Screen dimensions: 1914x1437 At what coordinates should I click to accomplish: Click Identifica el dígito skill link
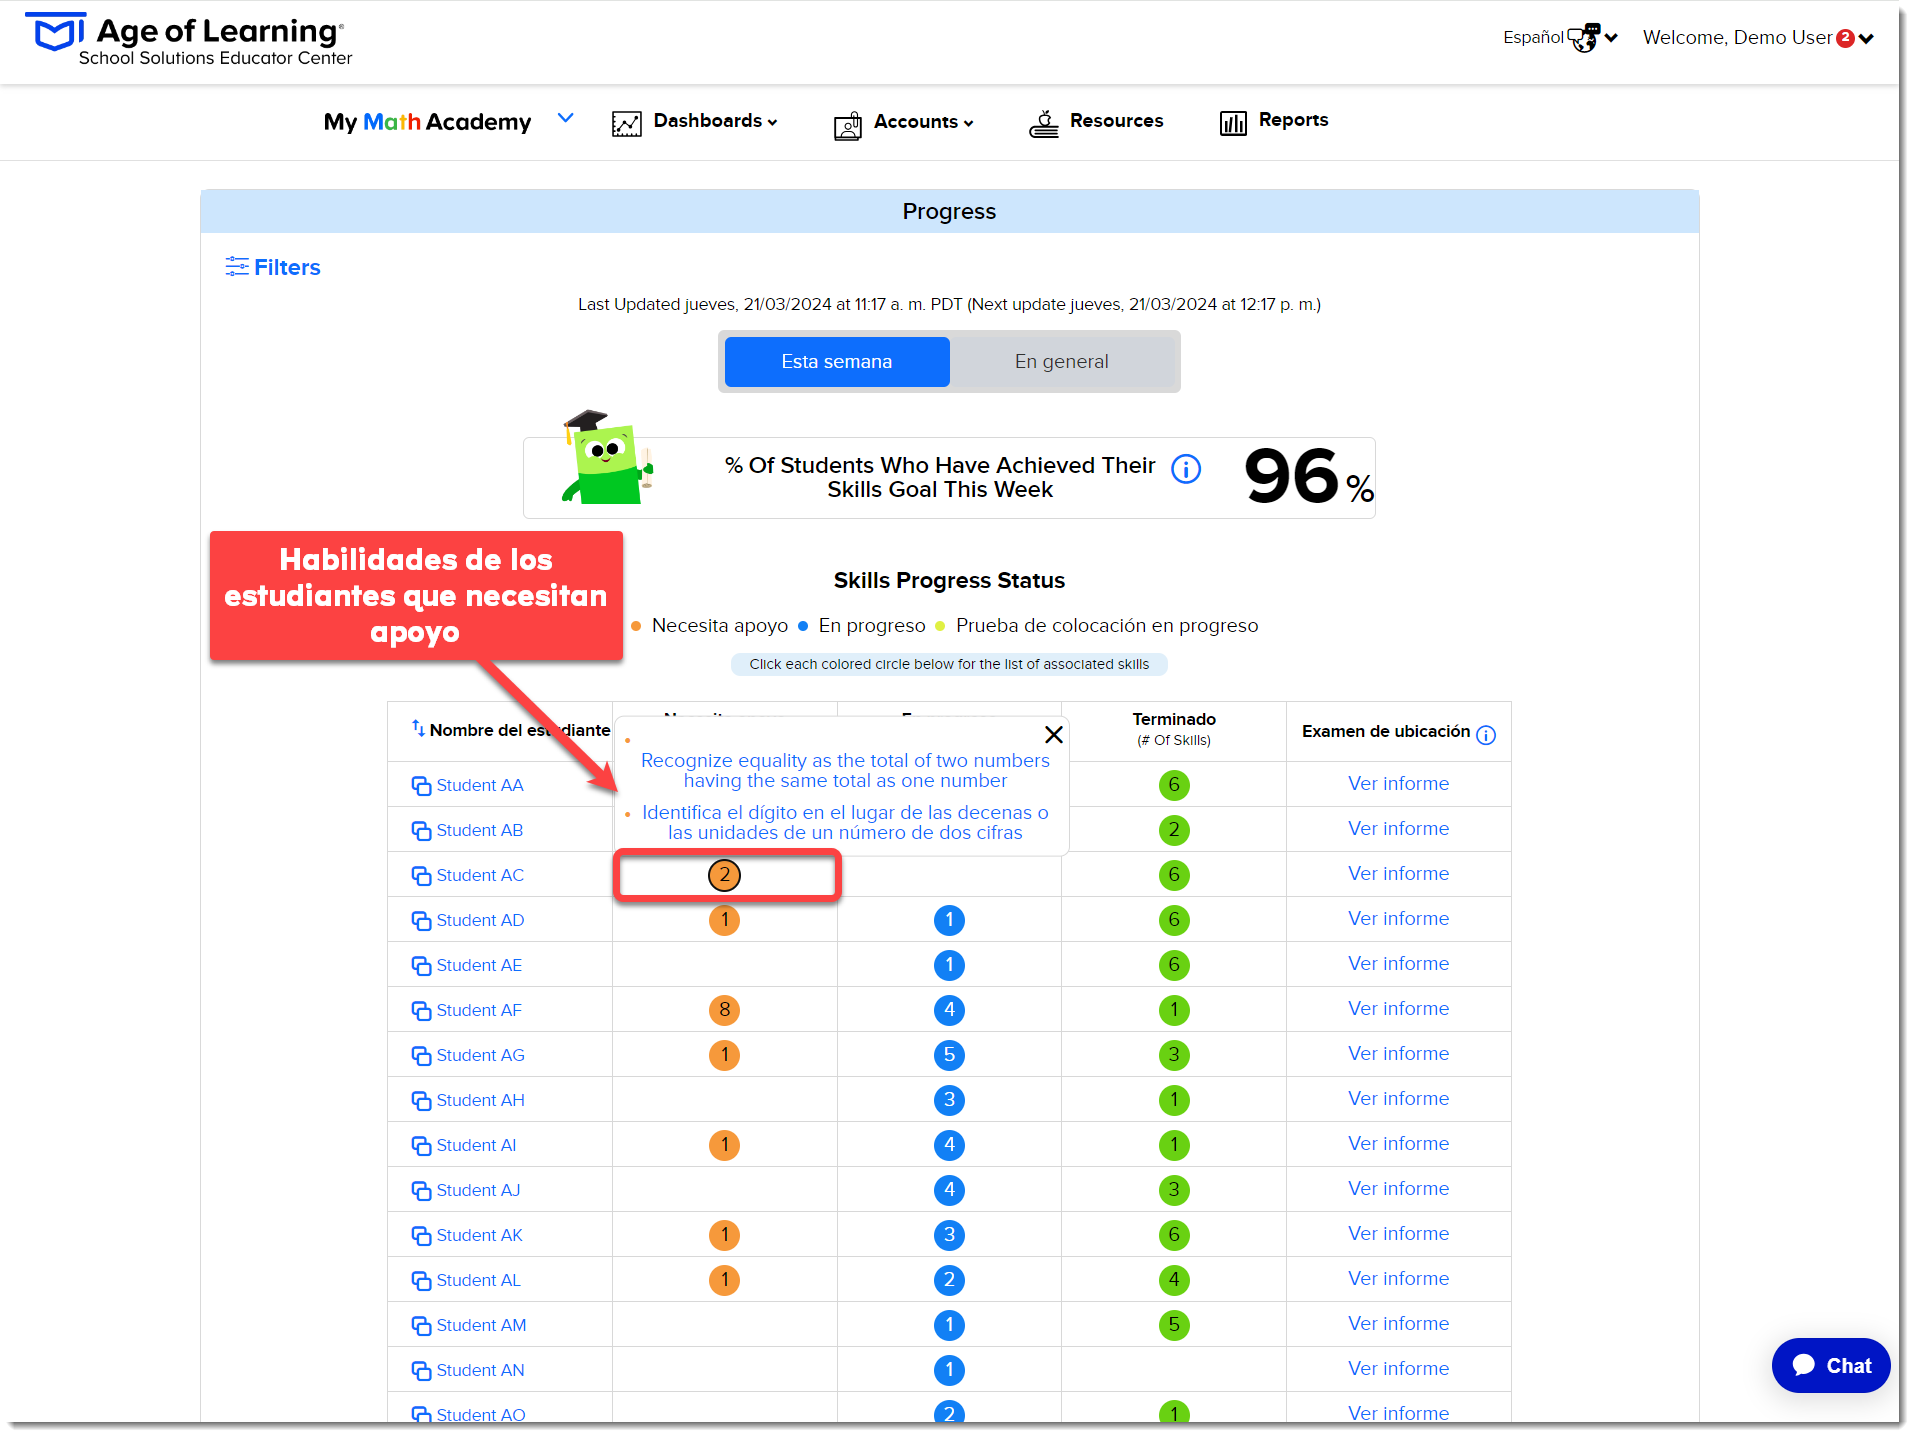coord(845,823)
